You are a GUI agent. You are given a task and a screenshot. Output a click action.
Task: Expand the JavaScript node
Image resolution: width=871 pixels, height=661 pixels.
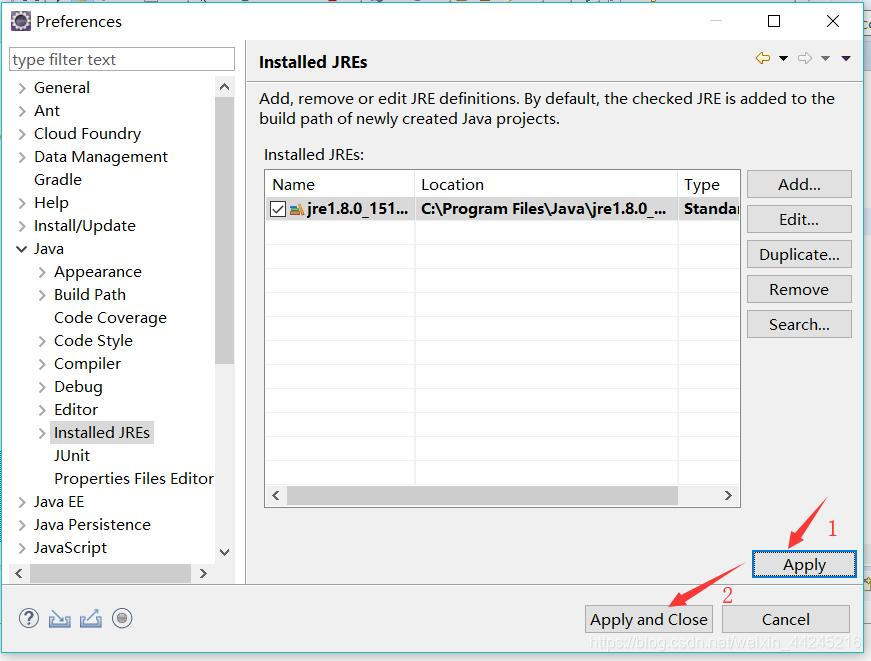coord(22,548)
